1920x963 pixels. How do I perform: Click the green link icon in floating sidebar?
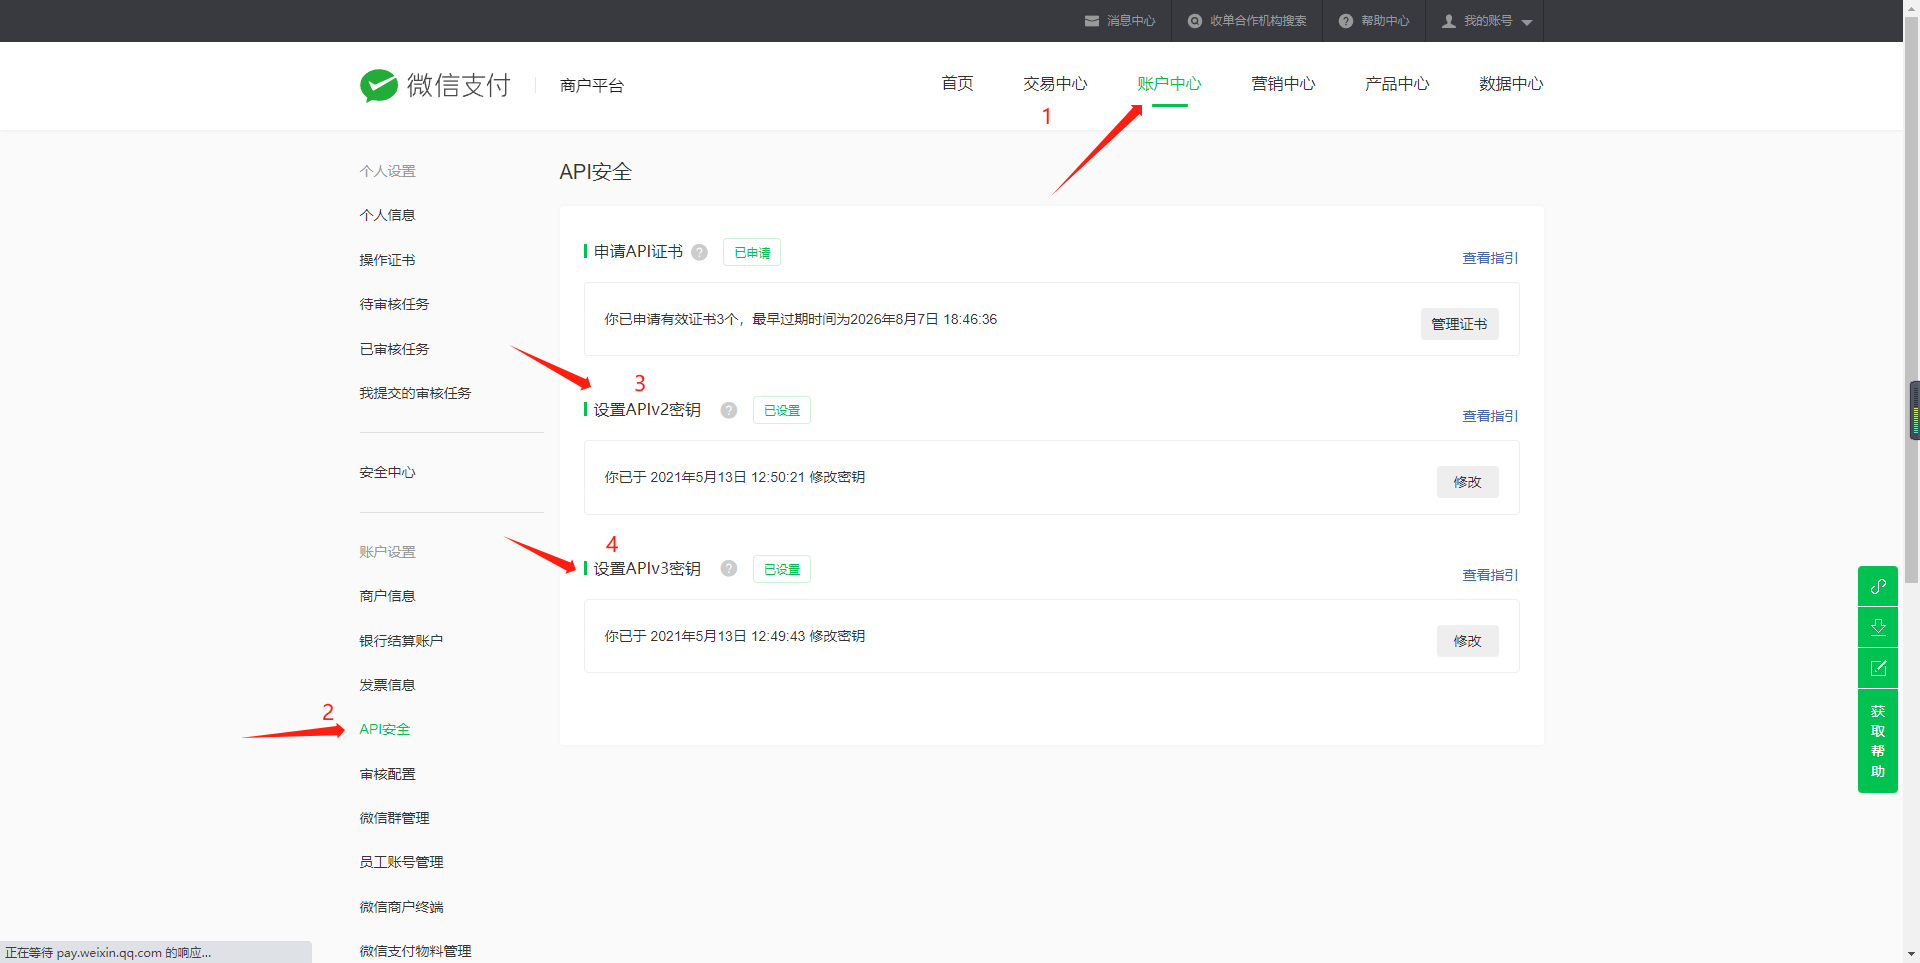click(x=1878, y=586)
